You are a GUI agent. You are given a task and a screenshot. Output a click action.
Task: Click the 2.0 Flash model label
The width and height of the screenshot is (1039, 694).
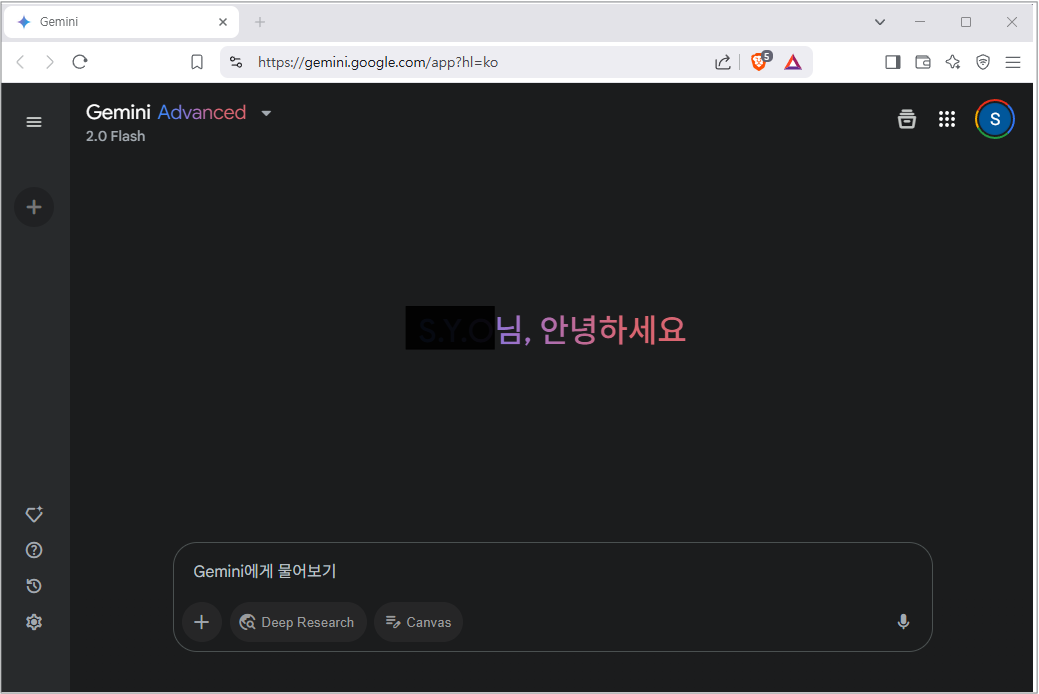pyautogui.click(x=115, y=136)
